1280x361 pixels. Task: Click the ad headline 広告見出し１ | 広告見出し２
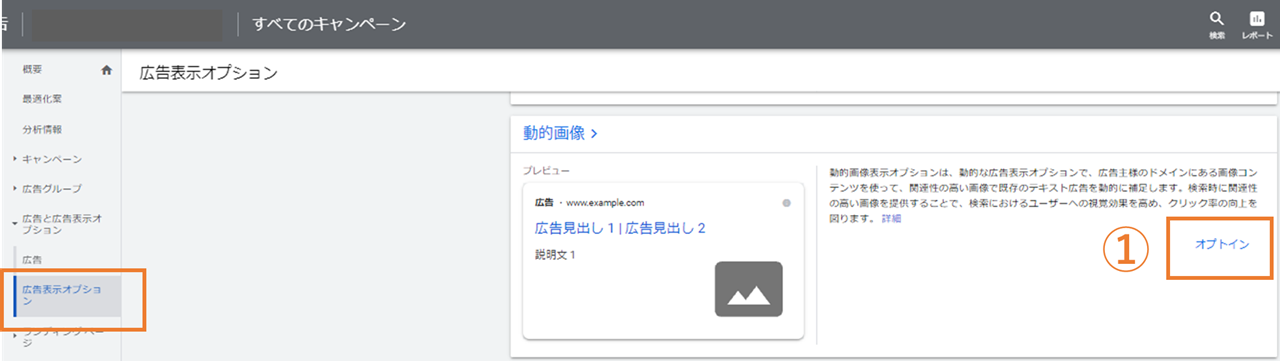621,229
